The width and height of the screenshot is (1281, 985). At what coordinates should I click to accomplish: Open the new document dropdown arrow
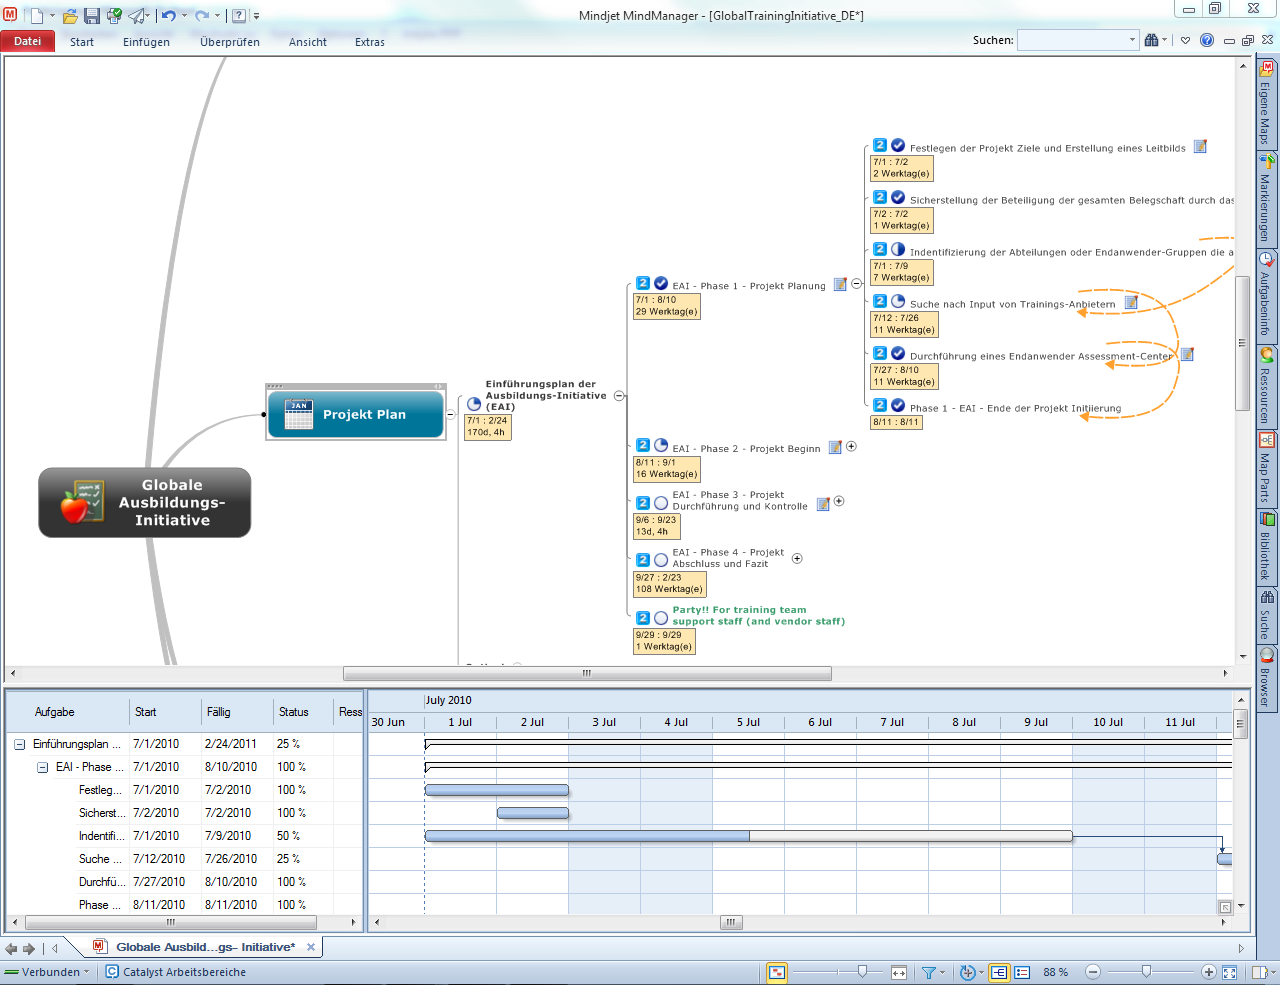53,16
